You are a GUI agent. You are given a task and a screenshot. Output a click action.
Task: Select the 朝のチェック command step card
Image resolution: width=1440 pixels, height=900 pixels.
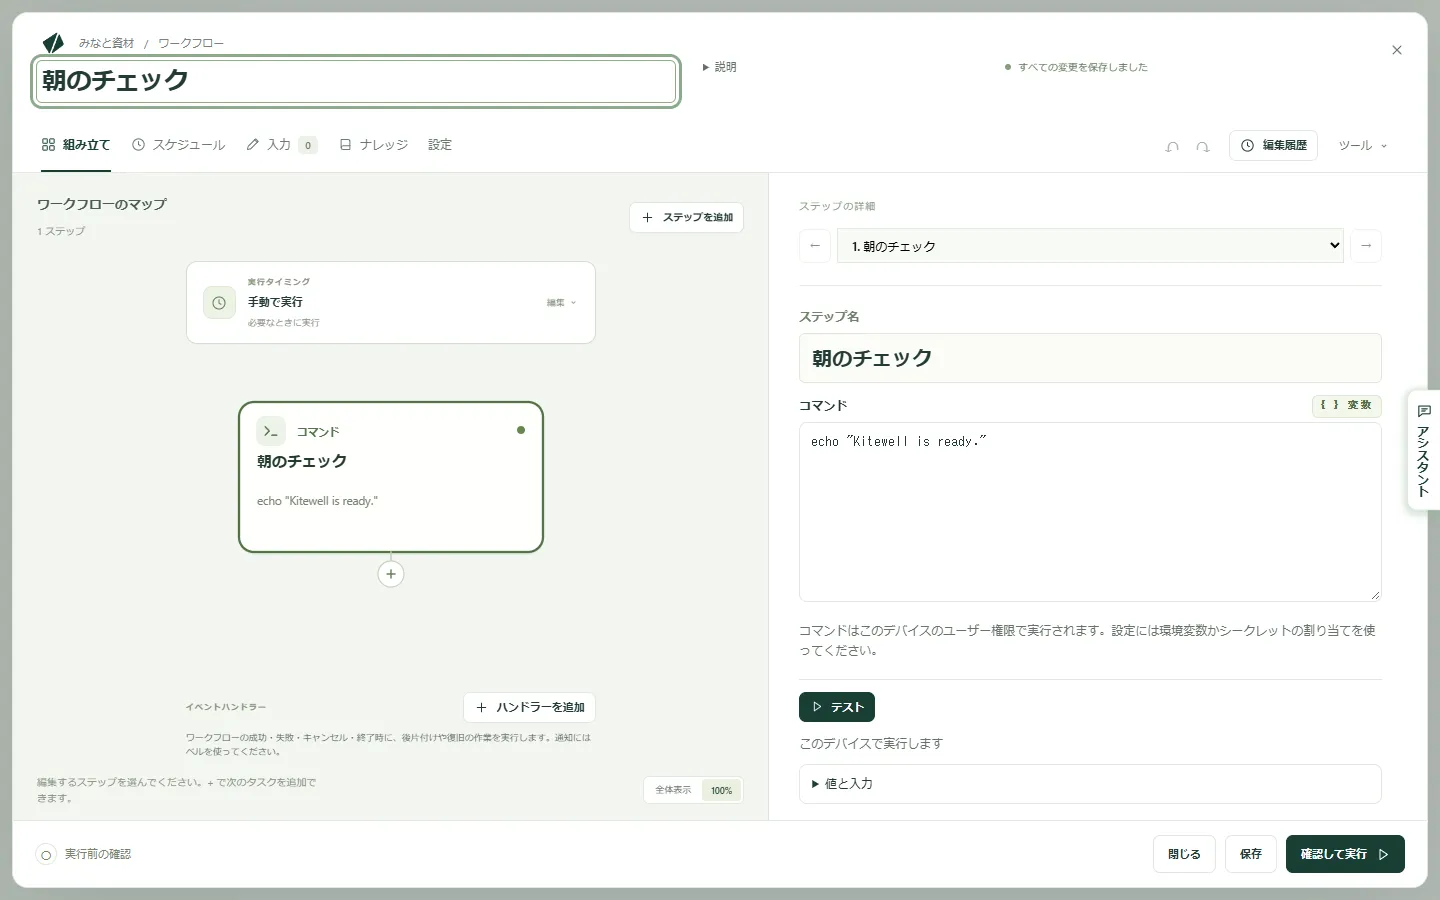point(391,477)
